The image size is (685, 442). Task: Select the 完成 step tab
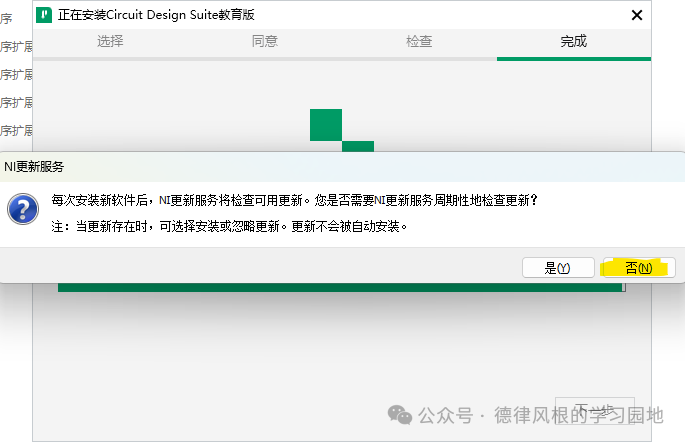click(x=574, y=41)
